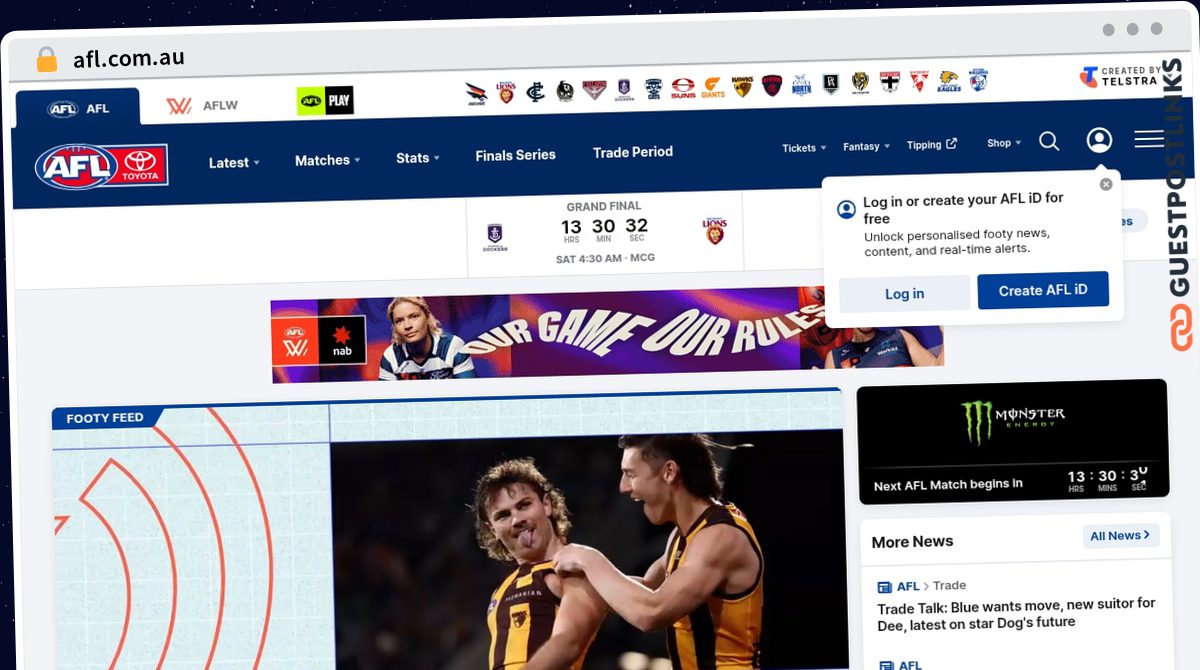Open the Hawthorn Hawks logo
This screenshot has width=1200, height=670.
742,87
